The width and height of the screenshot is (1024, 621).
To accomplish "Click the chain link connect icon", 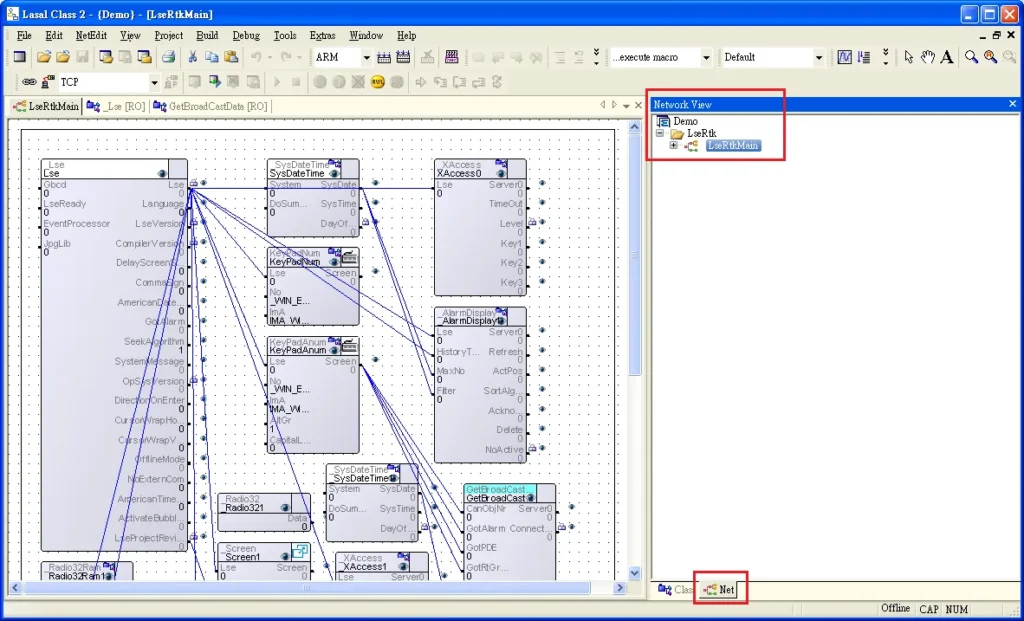I will point(29,82).
